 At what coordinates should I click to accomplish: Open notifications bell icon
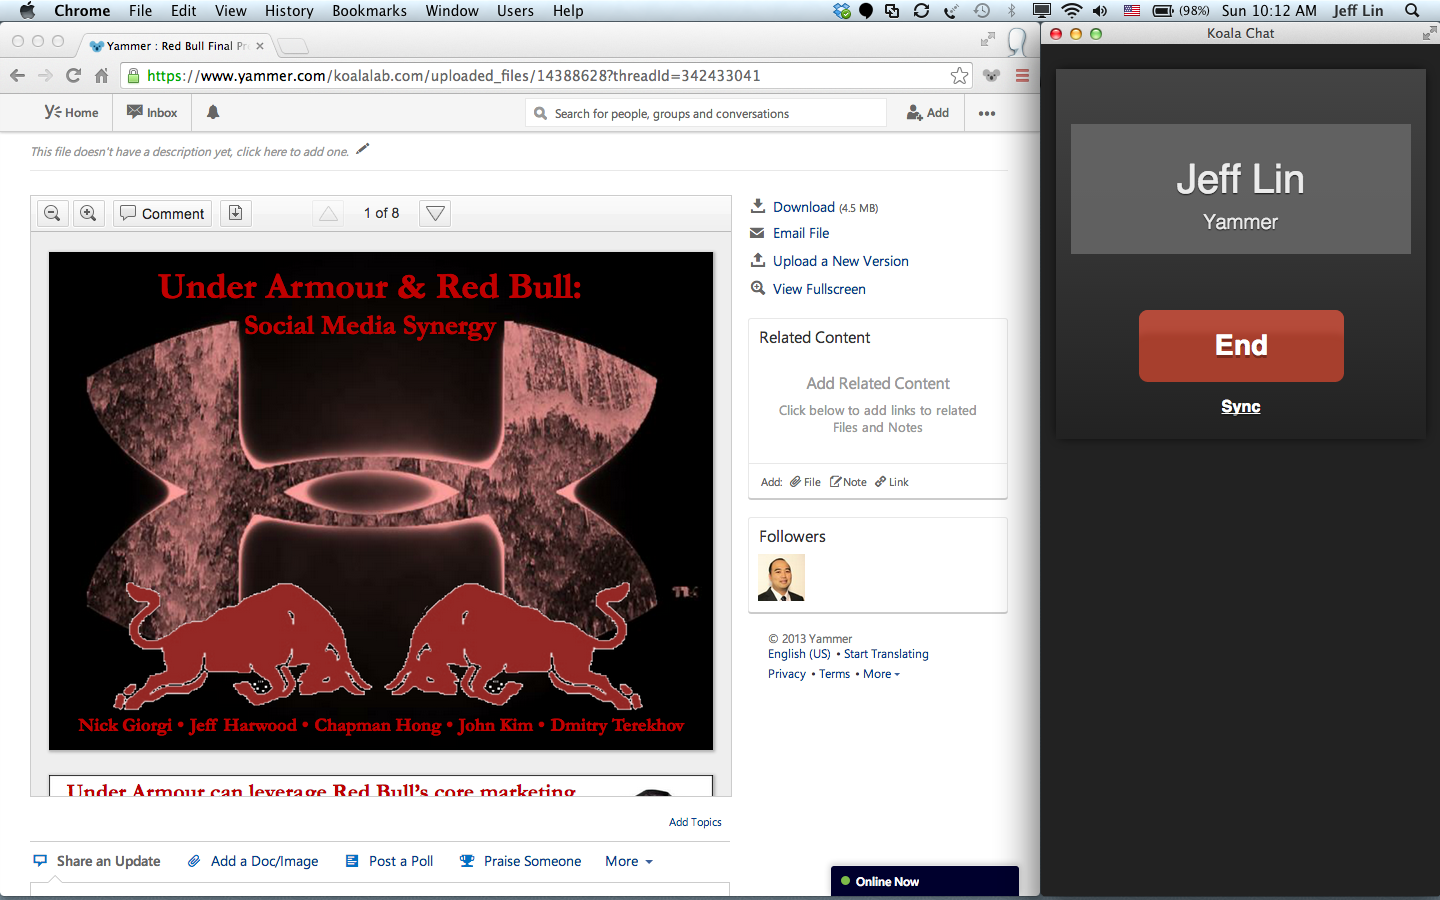(213, 113)
